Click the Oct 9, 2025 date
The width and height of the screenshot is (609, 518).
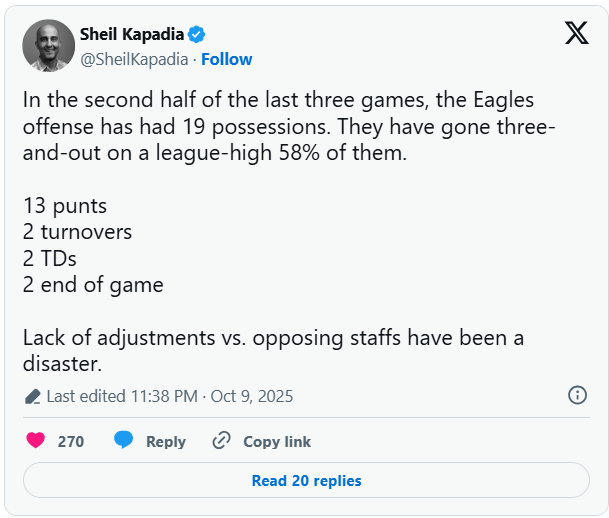click(x=252, y=396)
